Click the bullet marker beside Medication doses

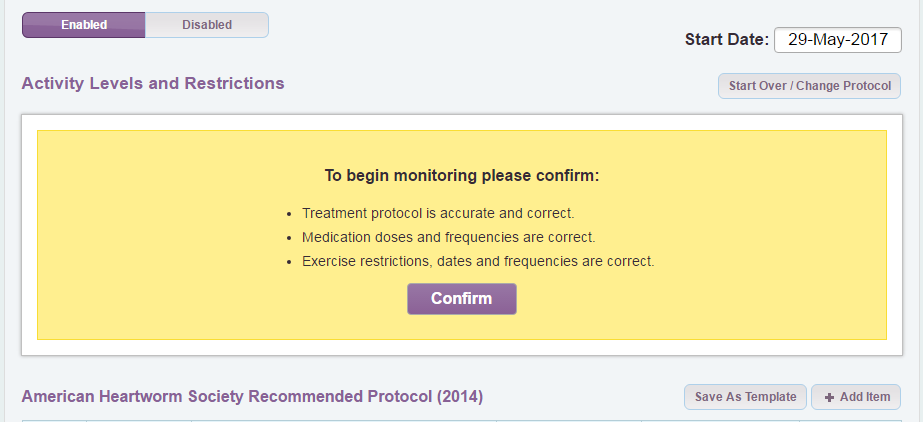[288, 238]
